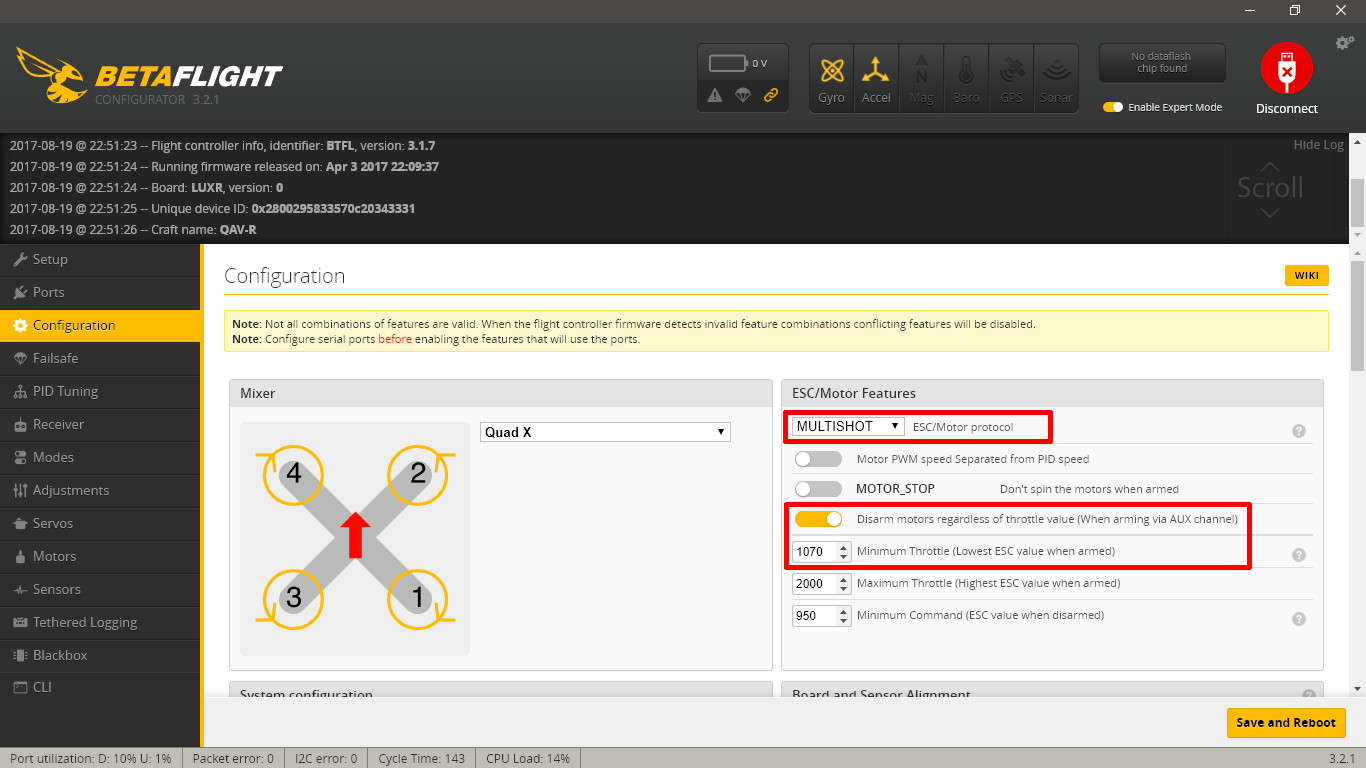Open the Quad X mixer dropdown
Viewport: 1366px width, 768px height.
[x=605, y=432]
